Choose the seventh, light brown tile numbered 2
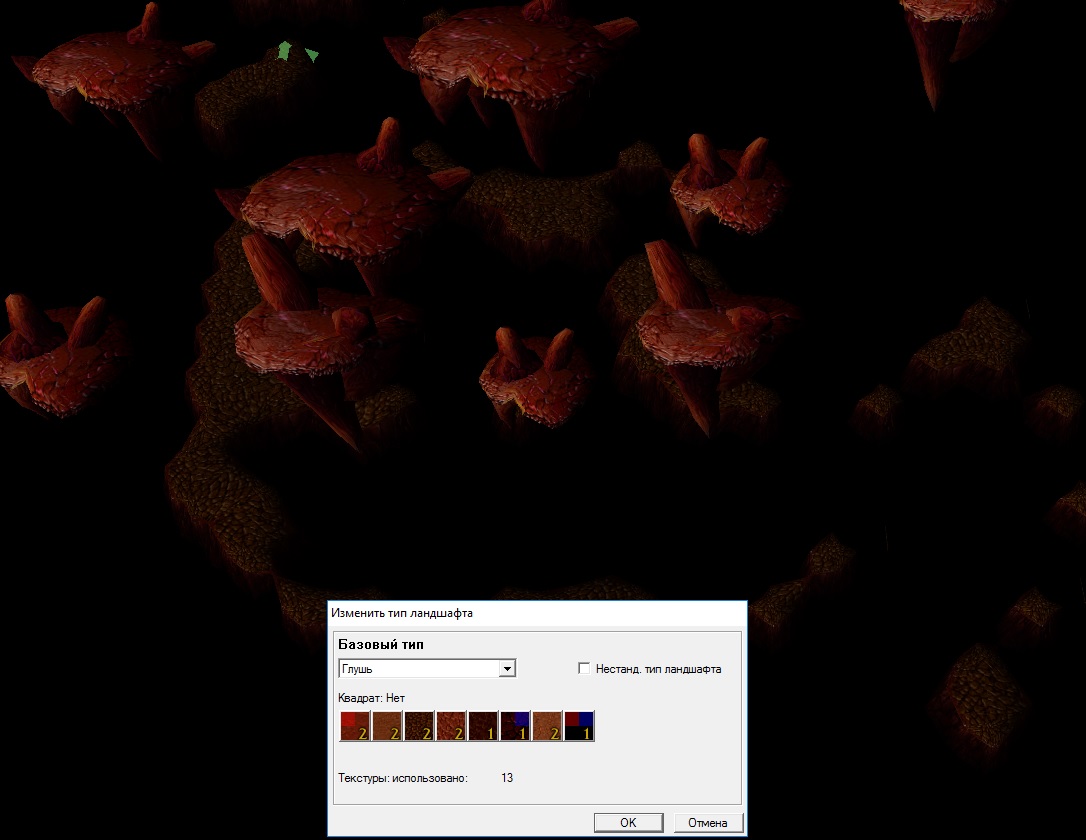The image size is (1086, 840). click(546, 726)
